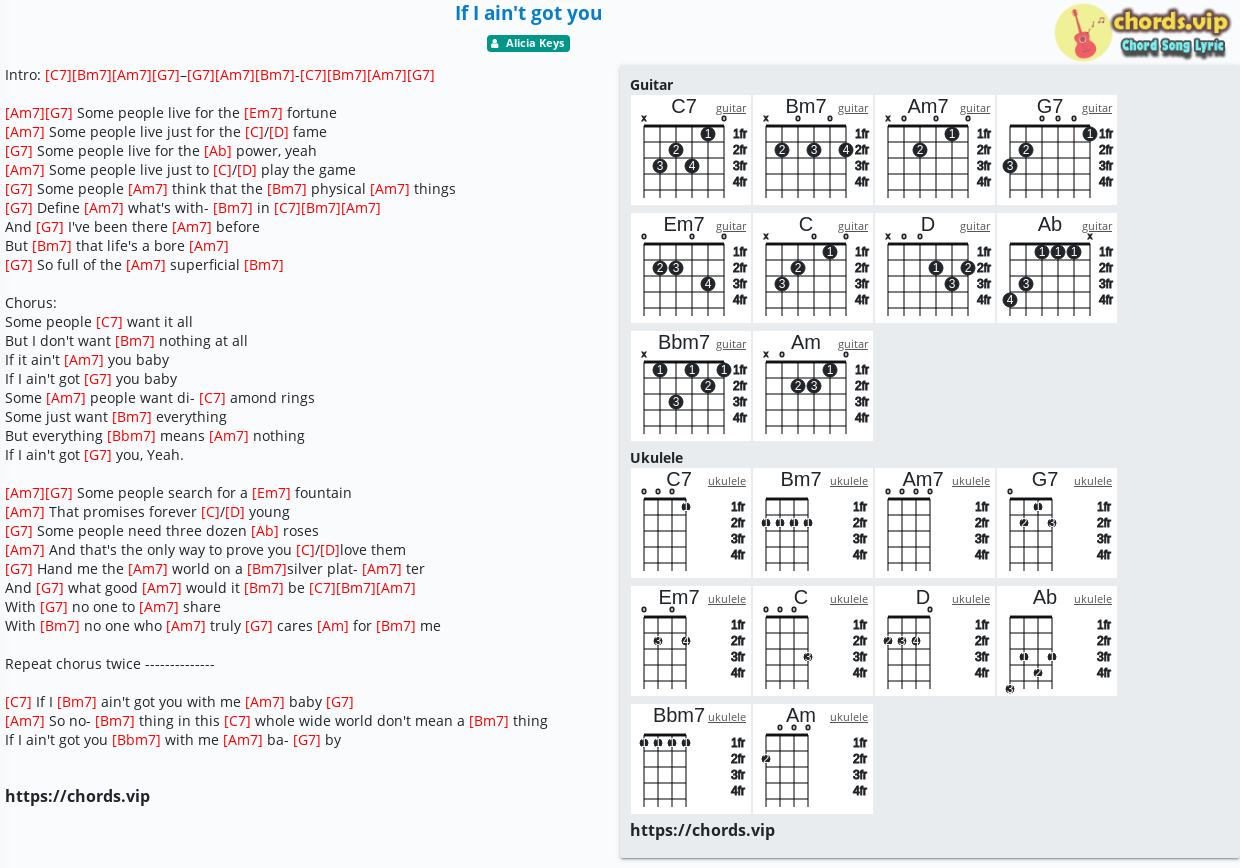Open ukulele link above C7 chord
This screenshot has height=868, width=1240.
(727, 481)
